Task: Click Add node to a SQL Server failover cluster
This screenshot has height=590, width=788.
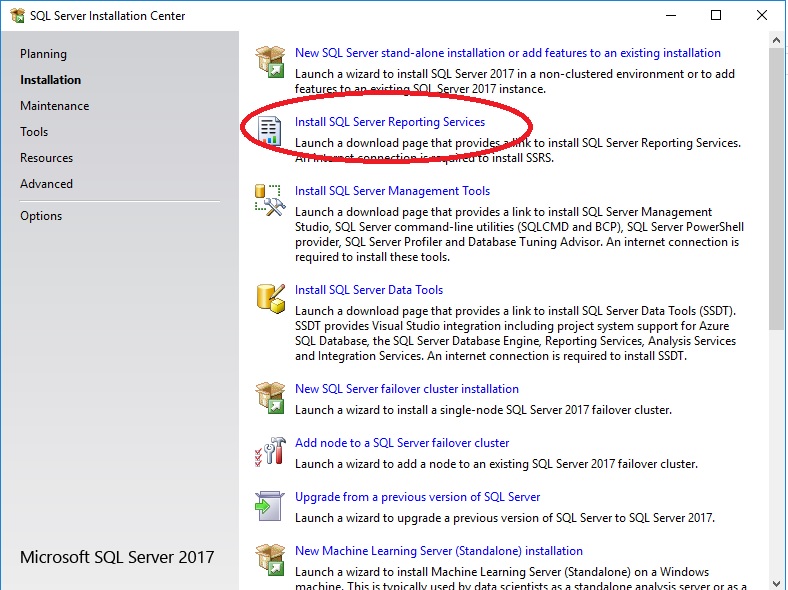Action: [x=402, y=443]
